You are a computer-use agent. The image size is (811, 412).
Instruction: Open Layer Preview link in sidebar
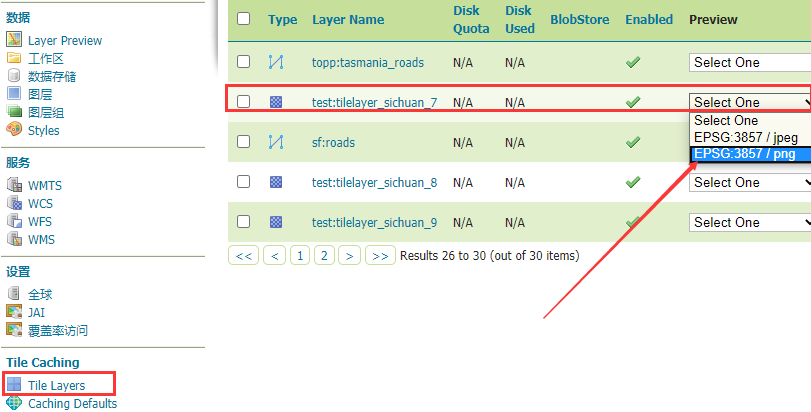(x=65, y=40)
